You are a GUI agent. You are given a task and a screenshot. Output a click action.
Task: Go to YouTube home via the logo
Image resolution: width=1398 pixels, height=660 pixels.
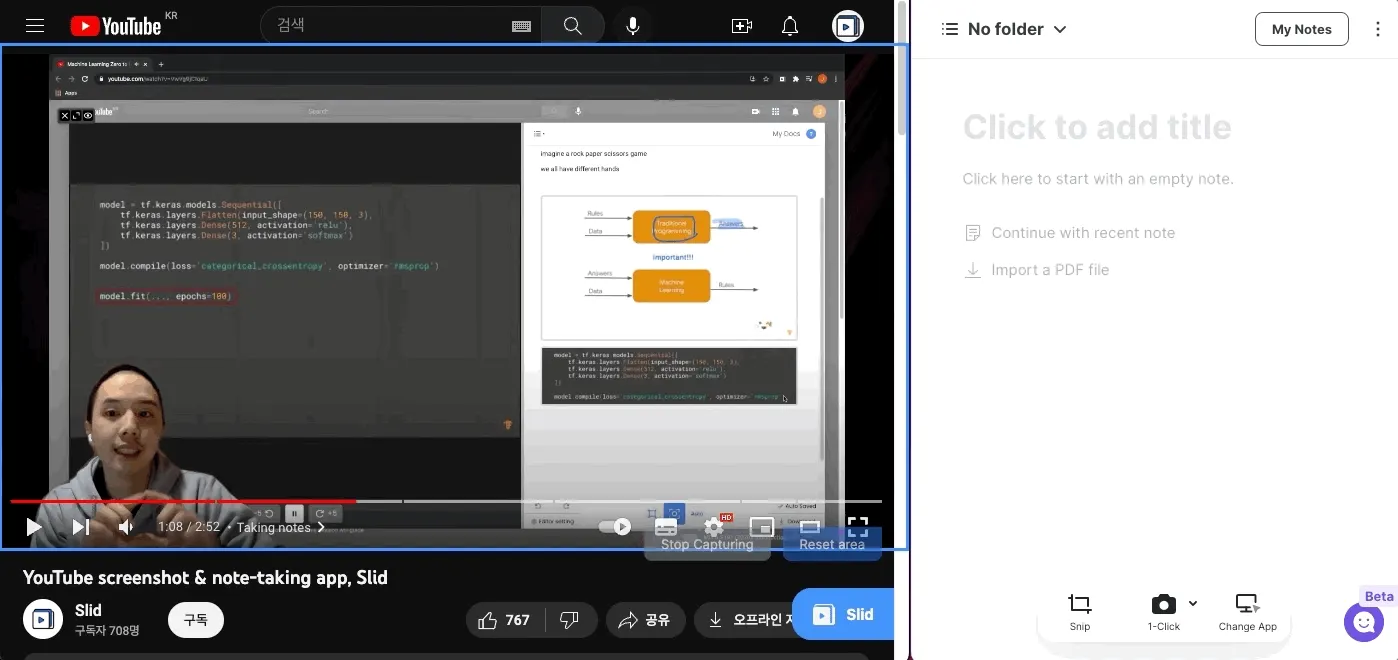point(116,26)
